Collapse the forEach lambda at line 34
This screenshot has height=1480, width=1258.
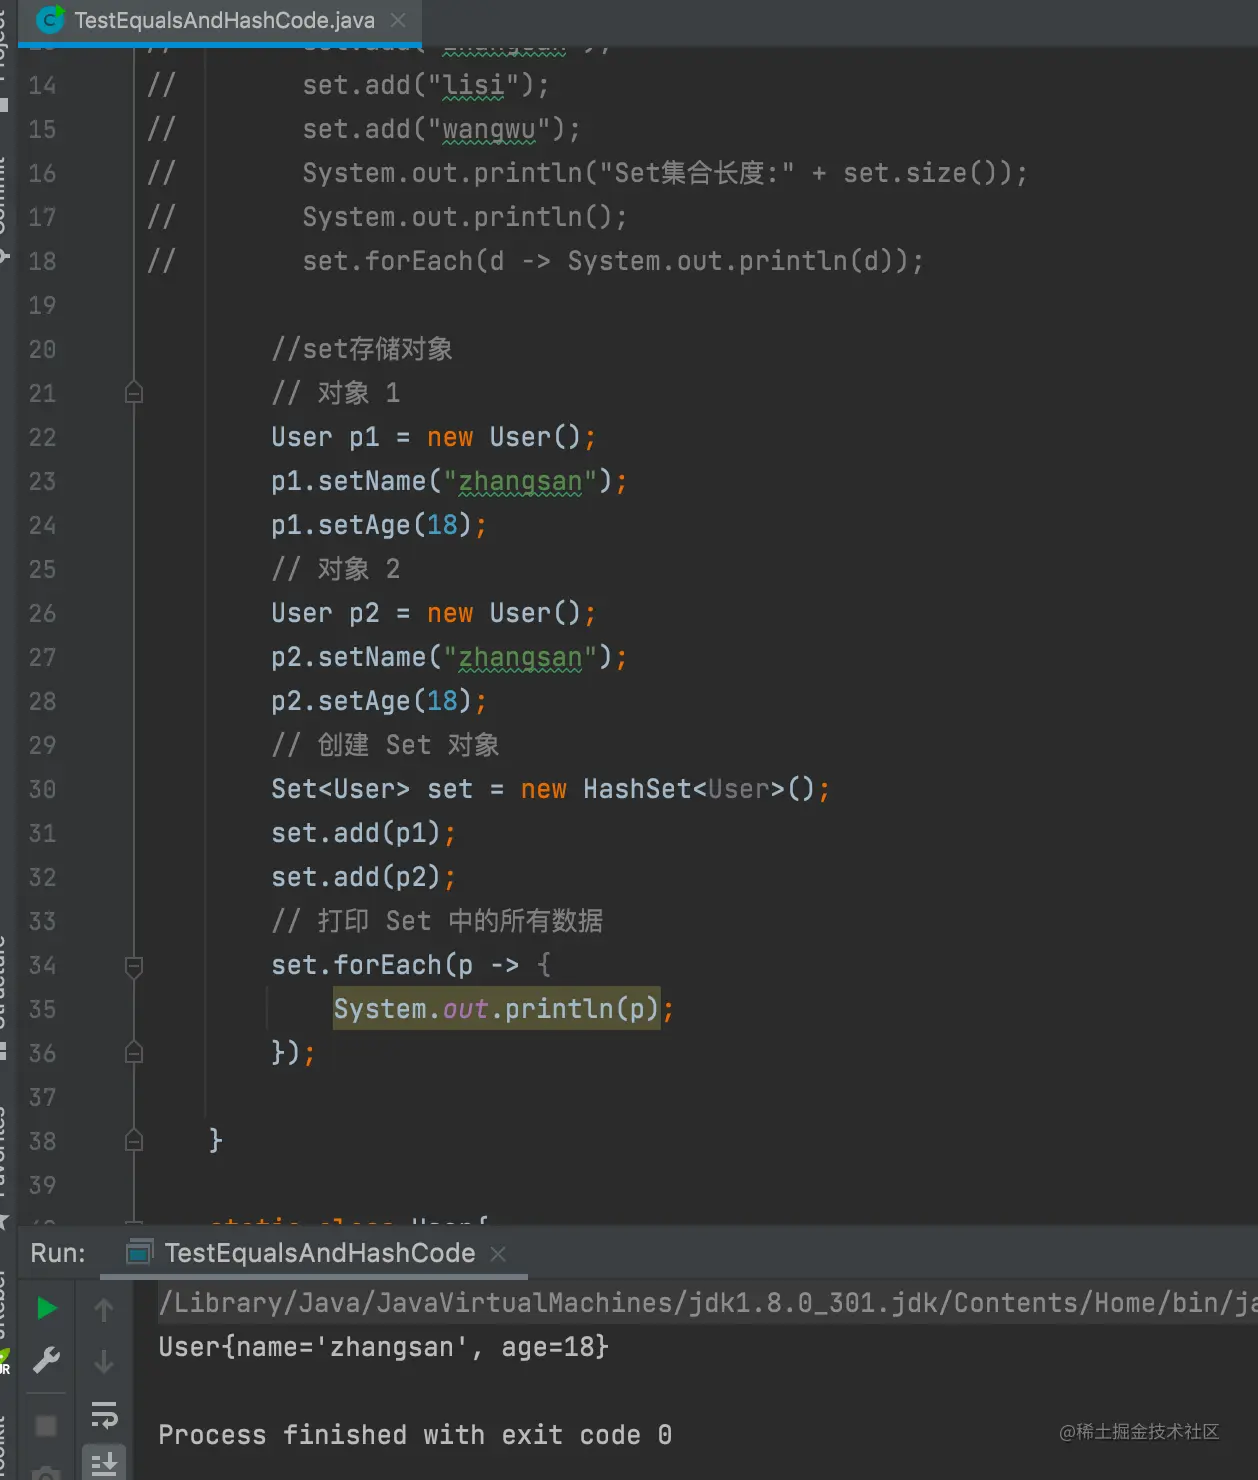134,966
